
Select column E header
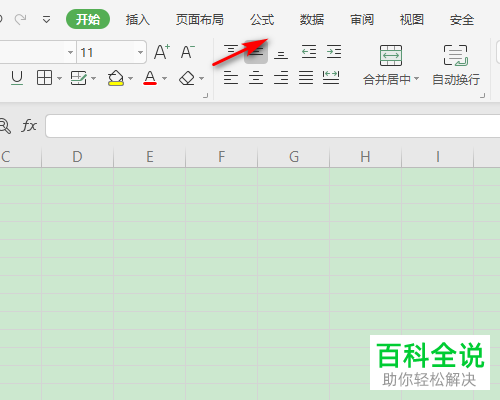[150, 157]
